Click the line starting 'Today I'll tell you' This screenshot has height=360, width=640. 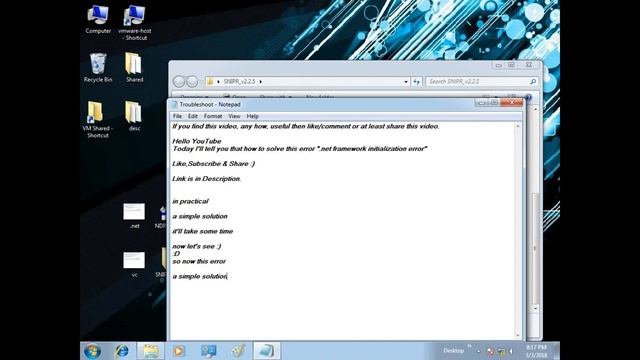(300, 149)
